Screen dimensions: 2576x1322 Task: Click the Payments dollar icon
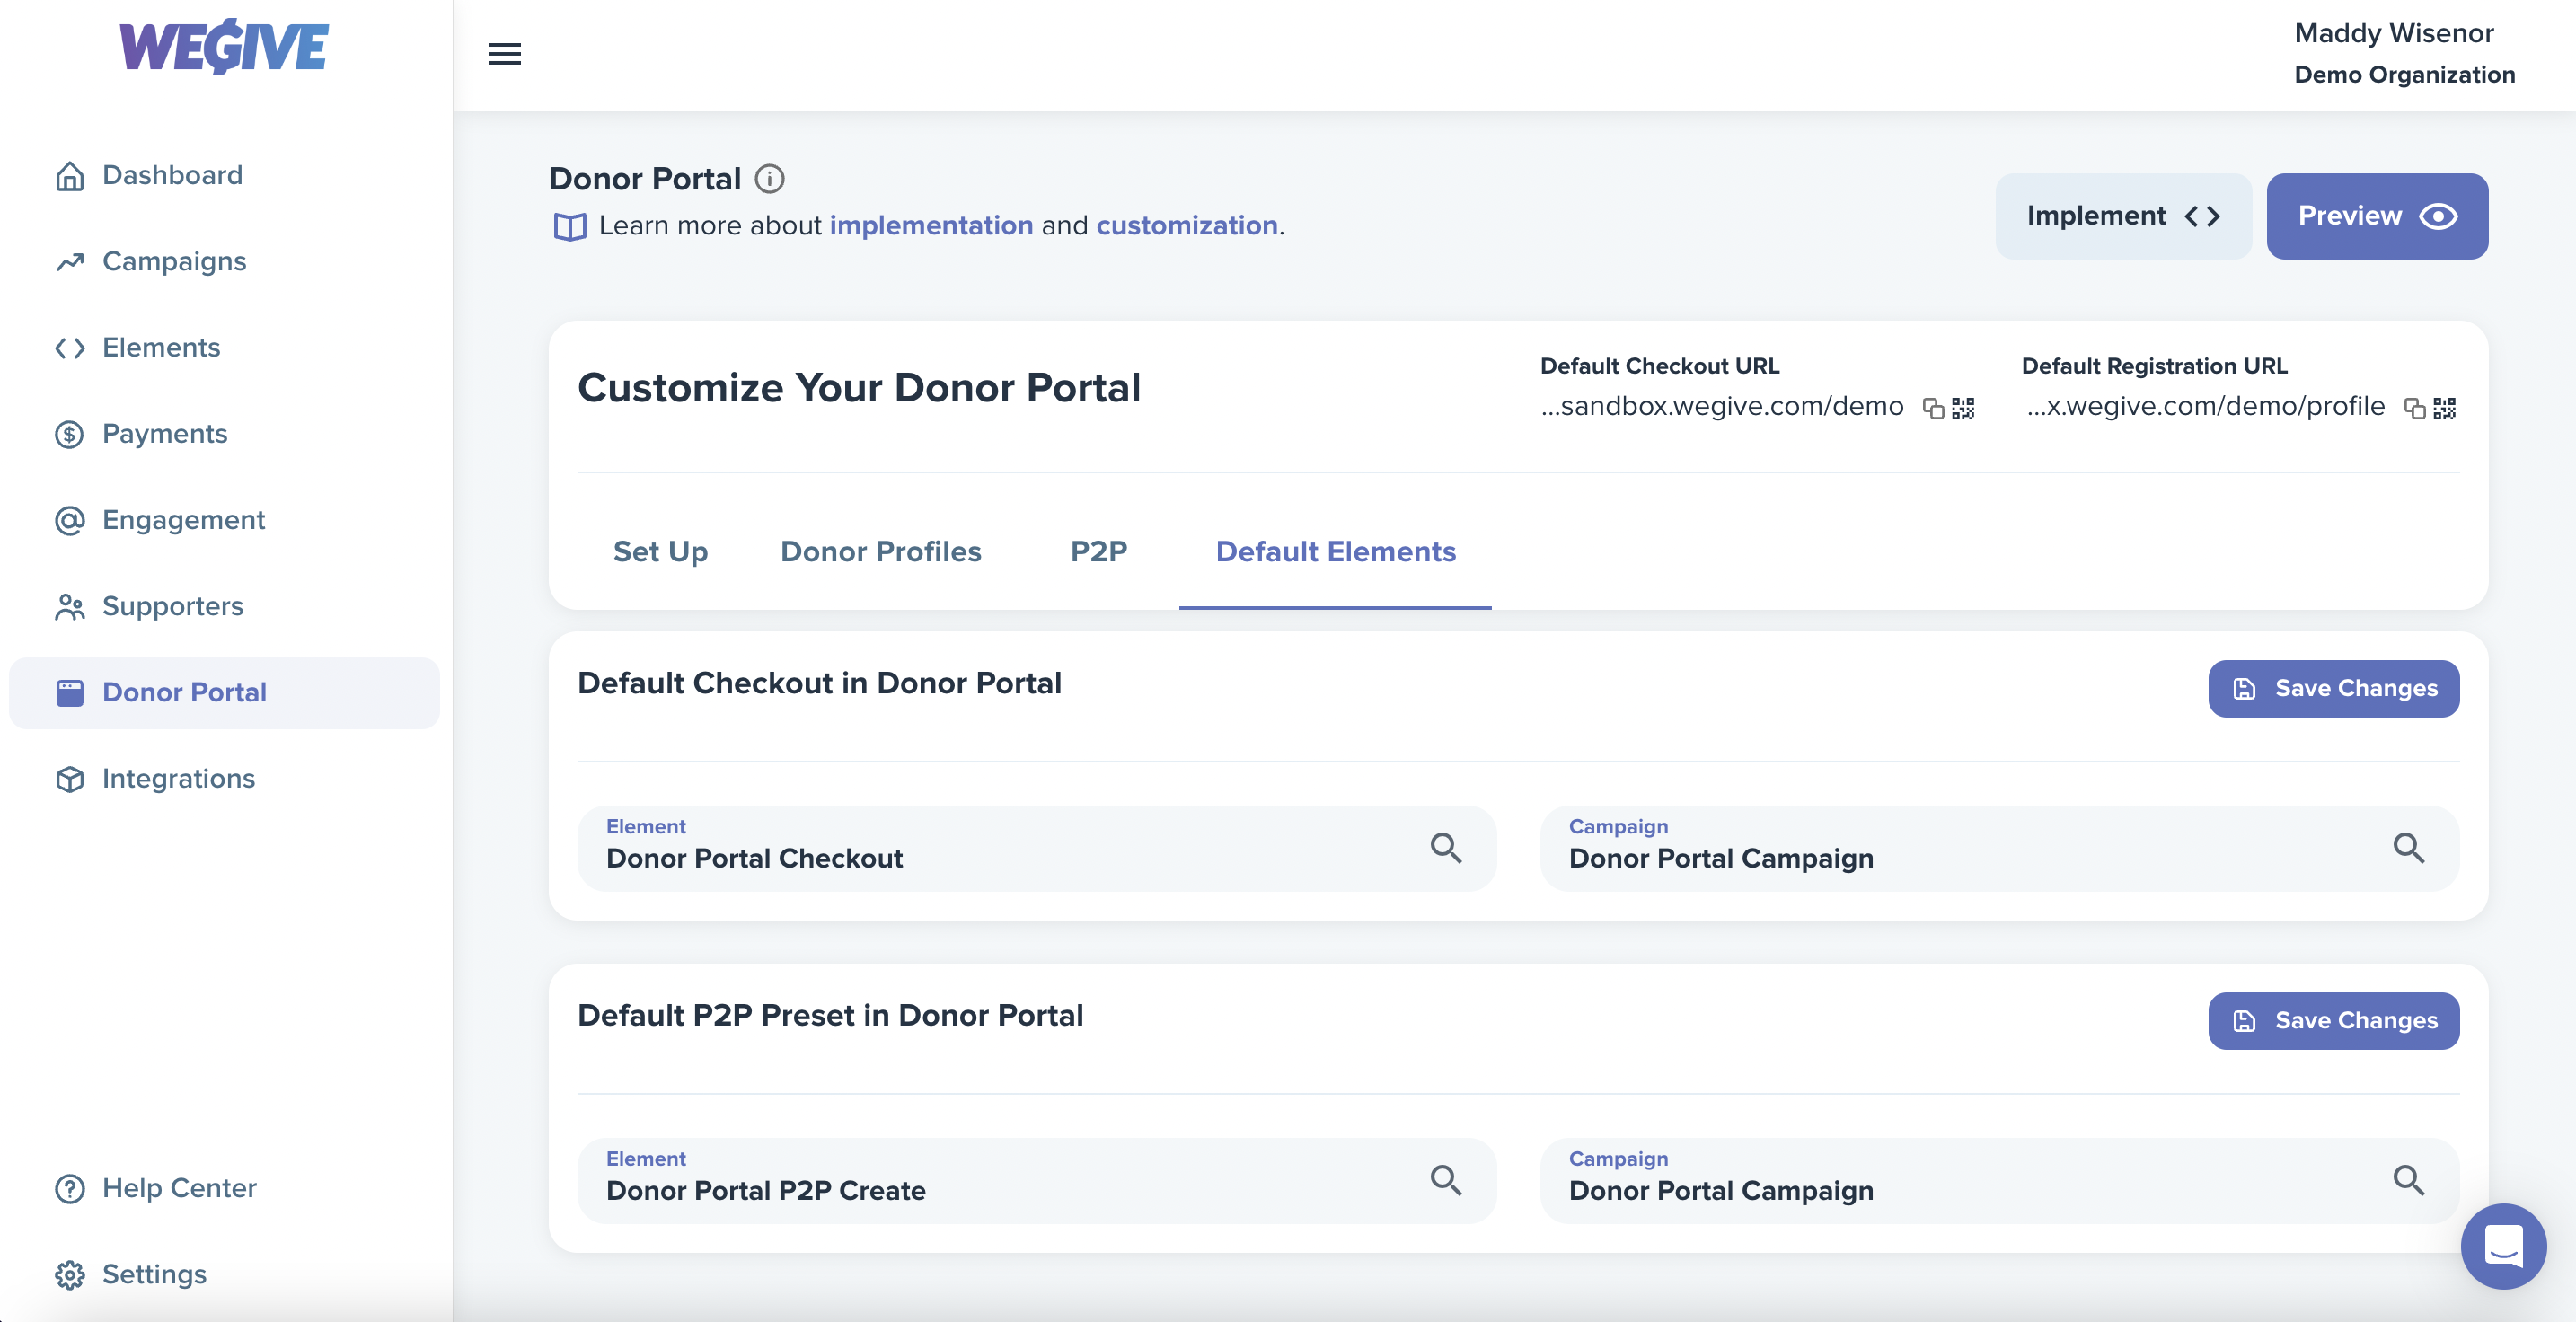coord(70,435)
